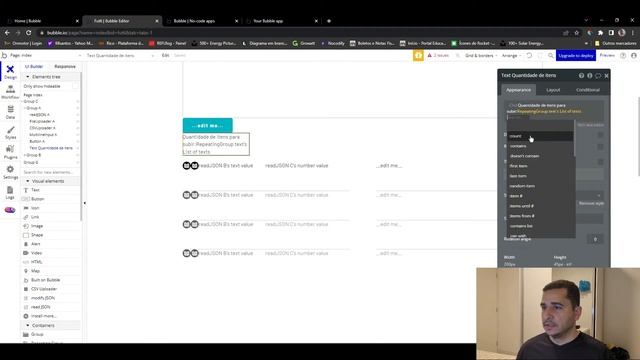
Task: Open property editor comments icon
Action: pyautogui.click(x=598, y=76)
